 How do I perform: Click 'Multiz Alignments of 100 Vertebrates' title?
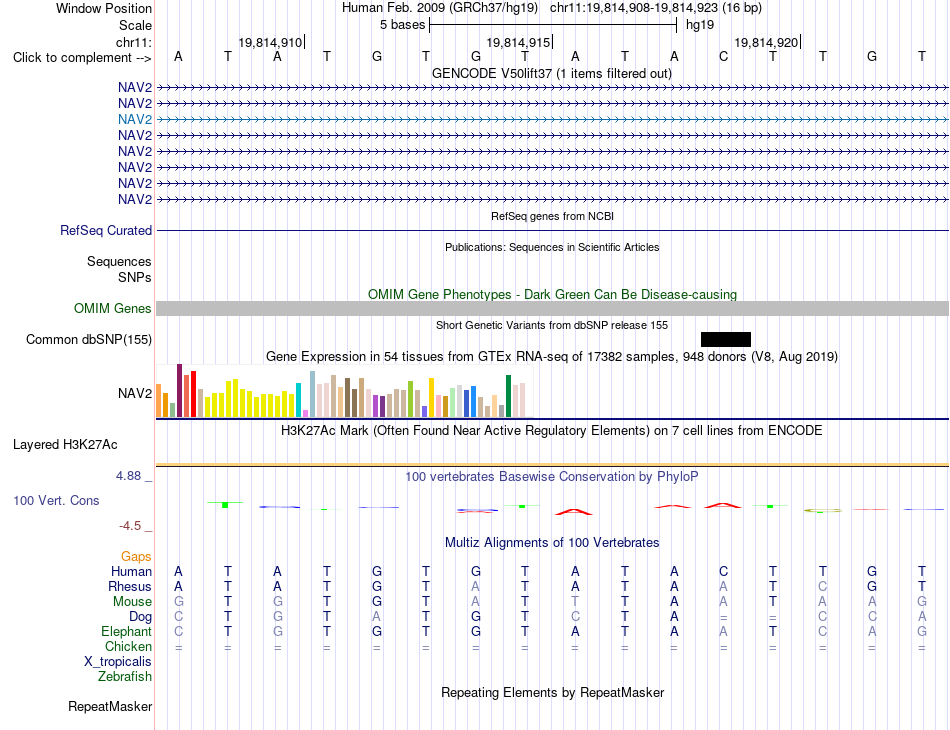(552, 542)
